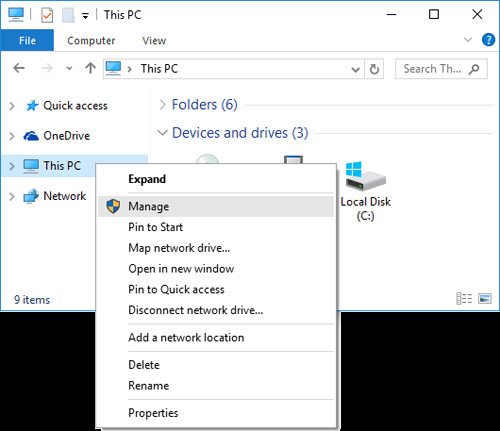The image size is (500, 431).
Task: Go forward with the right arrow
Action: (x=47, y=68)
